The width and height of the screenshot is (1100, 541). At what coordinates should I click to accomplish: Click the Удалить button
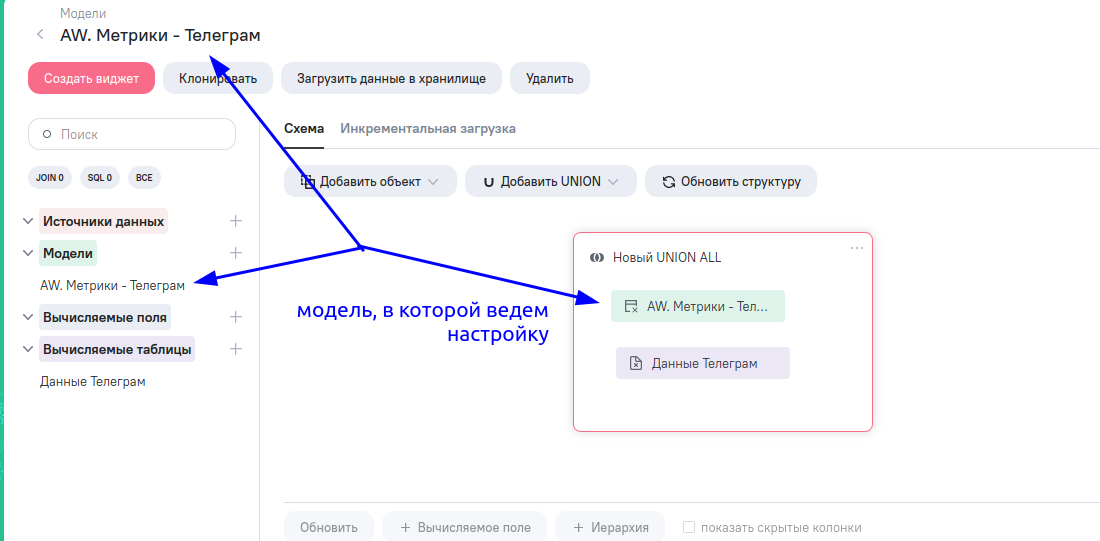click(549, 79)
